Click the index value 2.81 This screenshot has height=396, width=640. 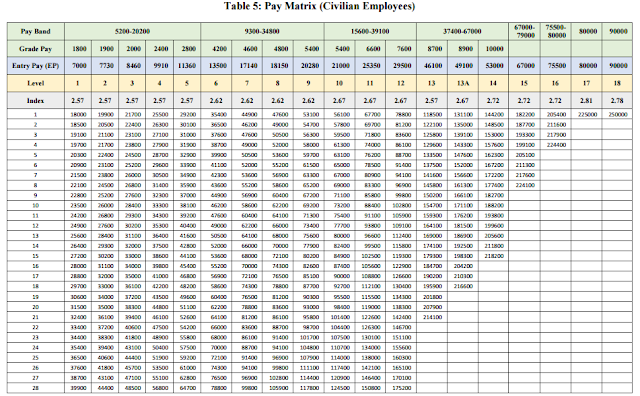pyautogui.click(x=586, y=100)
